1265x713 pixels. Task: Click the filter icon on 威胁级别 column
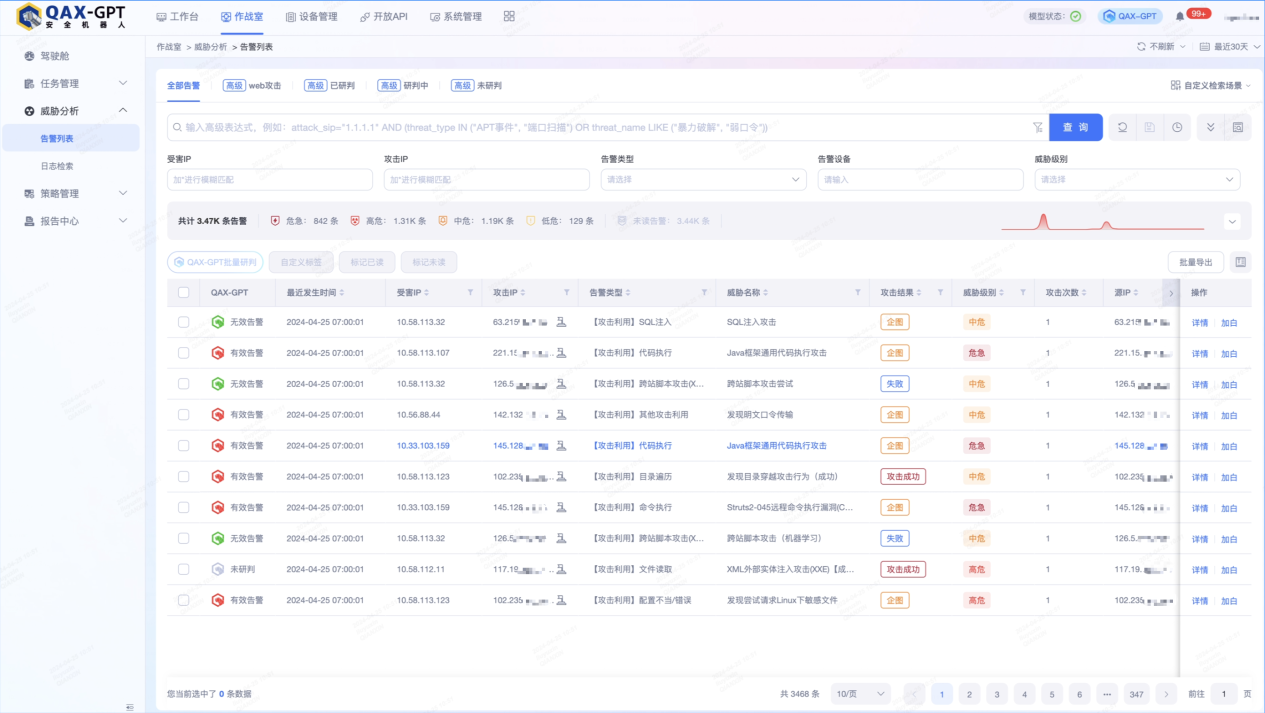point(1022,293)
